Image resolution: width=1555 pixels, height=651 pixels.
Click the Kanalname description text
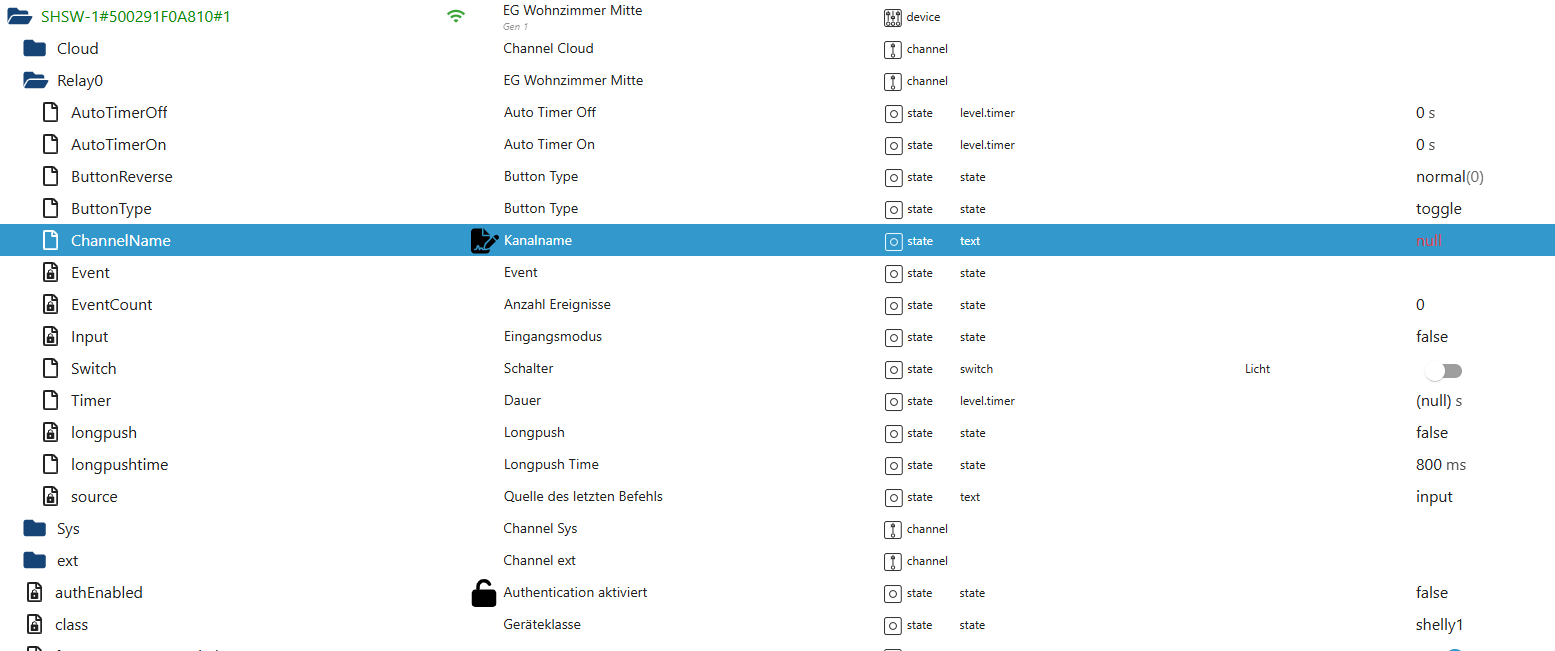click(538, 240)
